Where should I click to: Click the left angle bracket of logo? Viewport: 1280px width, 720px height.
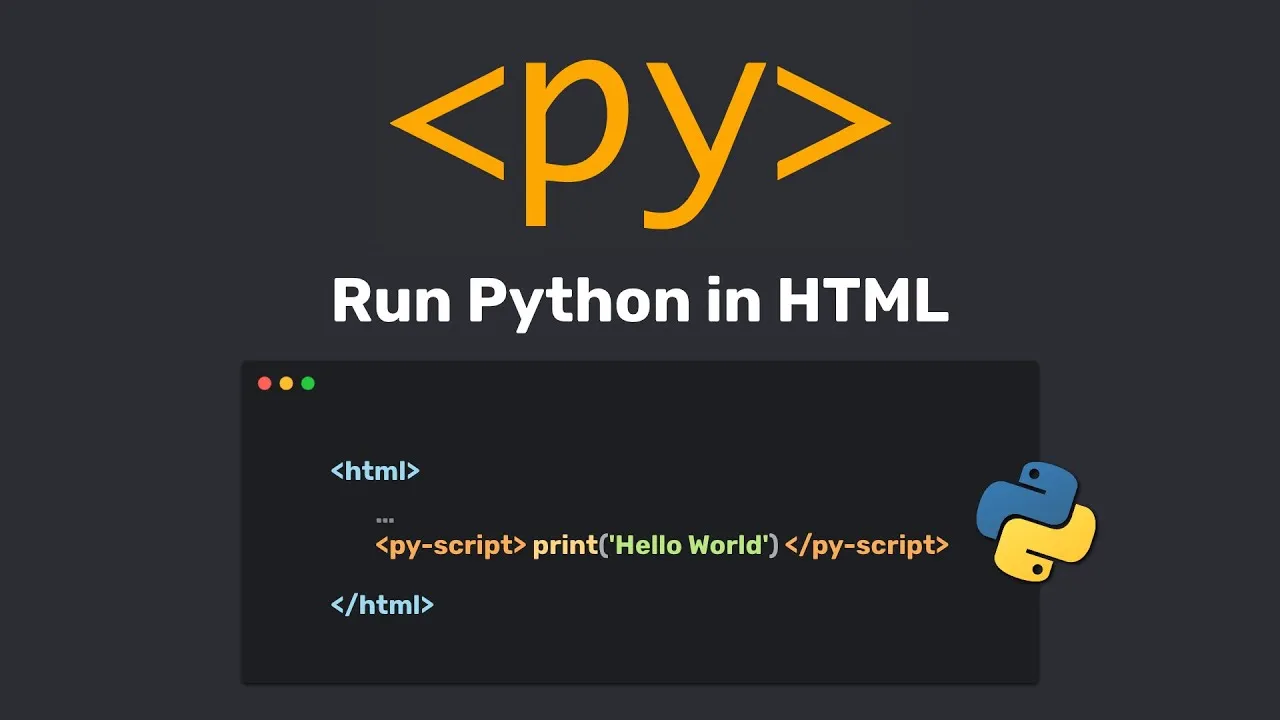pyautogui.click(x=447, y=123)
